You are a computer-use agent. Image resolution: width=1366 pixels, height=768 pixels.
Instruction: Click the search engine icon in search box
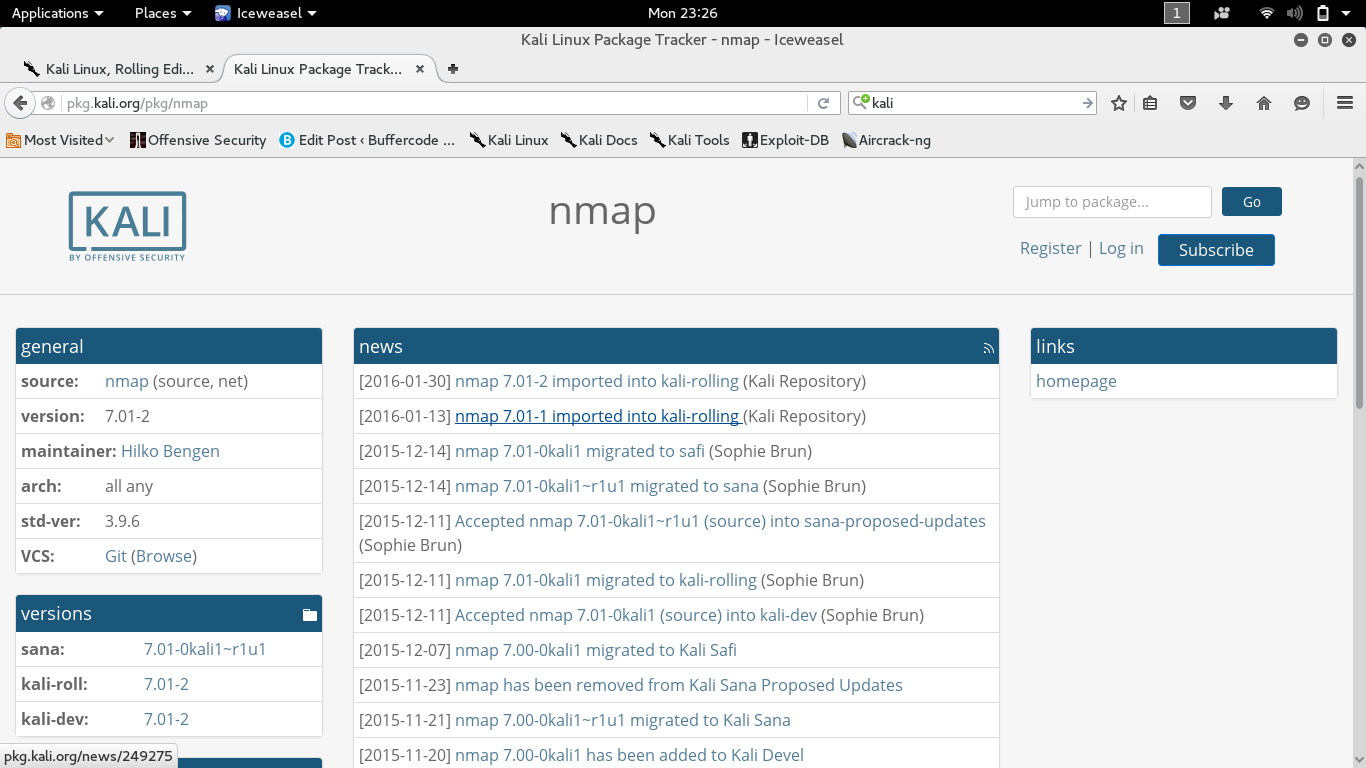click(860, 103)
